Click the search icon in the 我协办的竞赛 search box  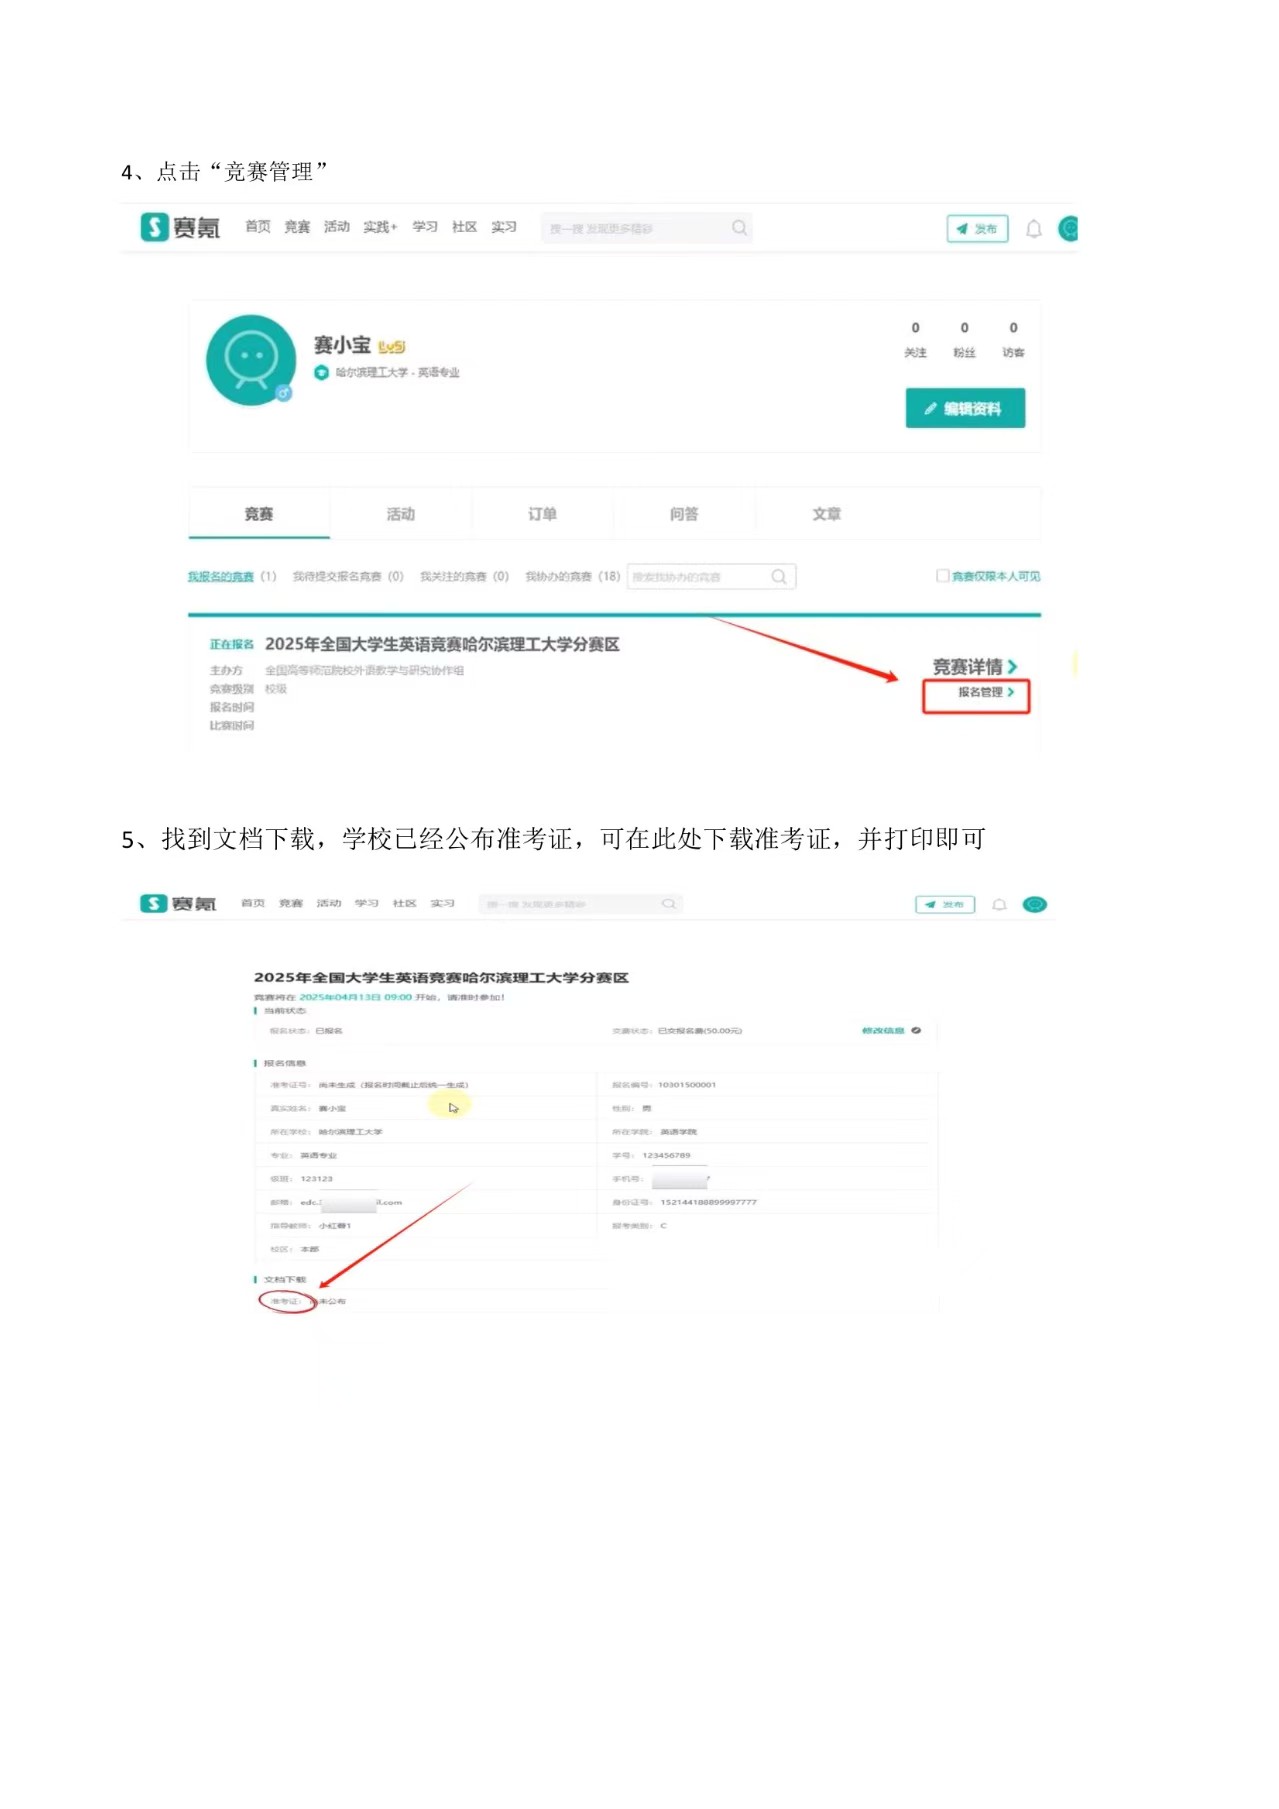tap(779, 577)
